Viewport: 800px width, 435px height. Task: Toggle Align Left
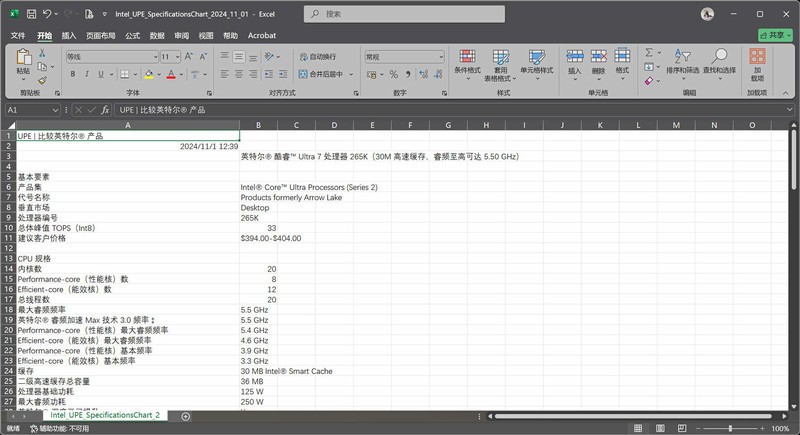tap(224, 74)
